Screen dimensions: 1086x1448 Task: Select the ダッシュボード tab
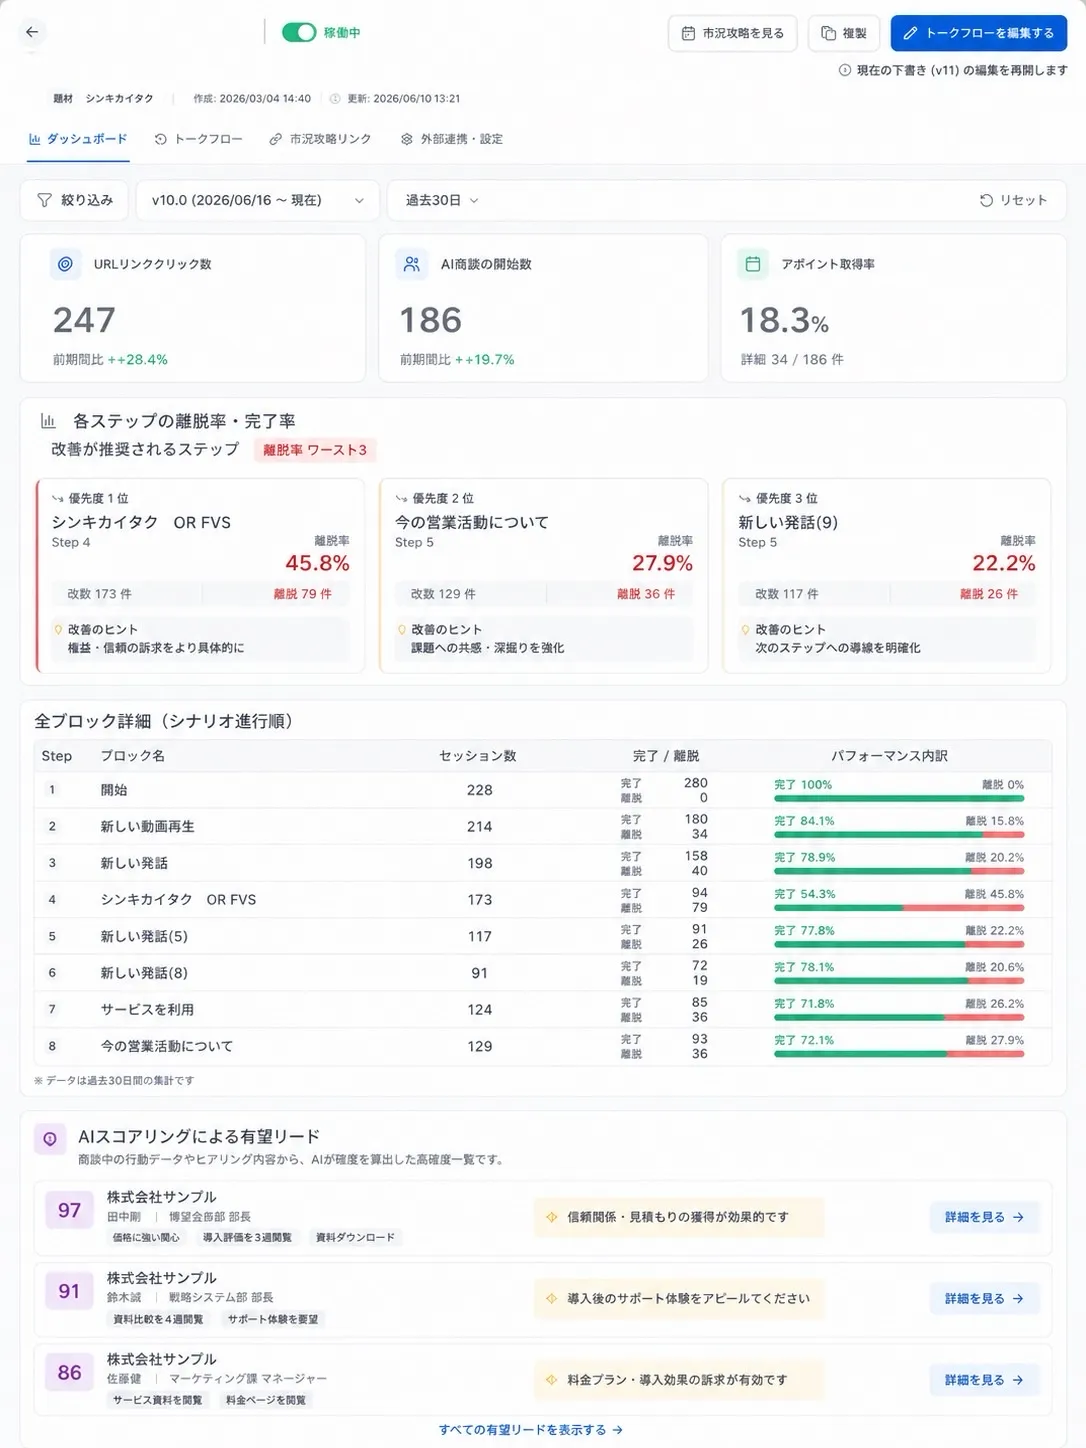coord(78,139)
